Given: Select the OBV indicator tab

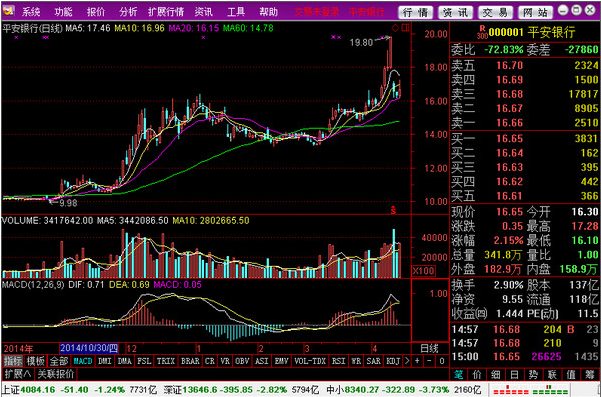Looking at the screenshot, I should tap(243, 361).
